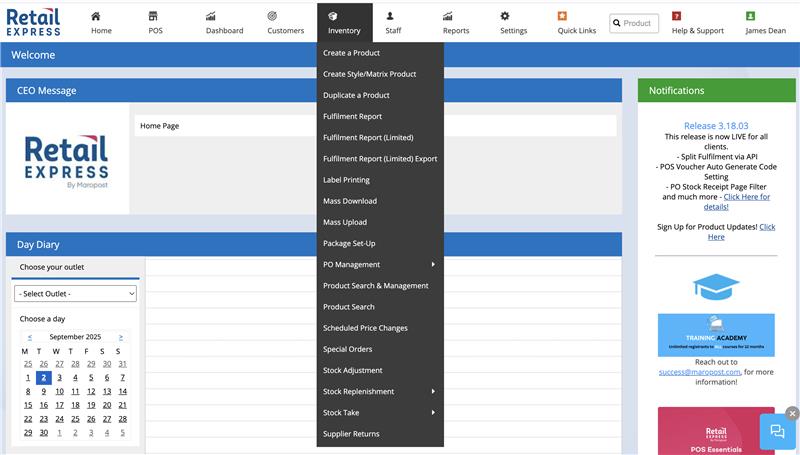Select September 14 in the calendar
This screenshot has width=800, height=455.
tap(123, 392)
